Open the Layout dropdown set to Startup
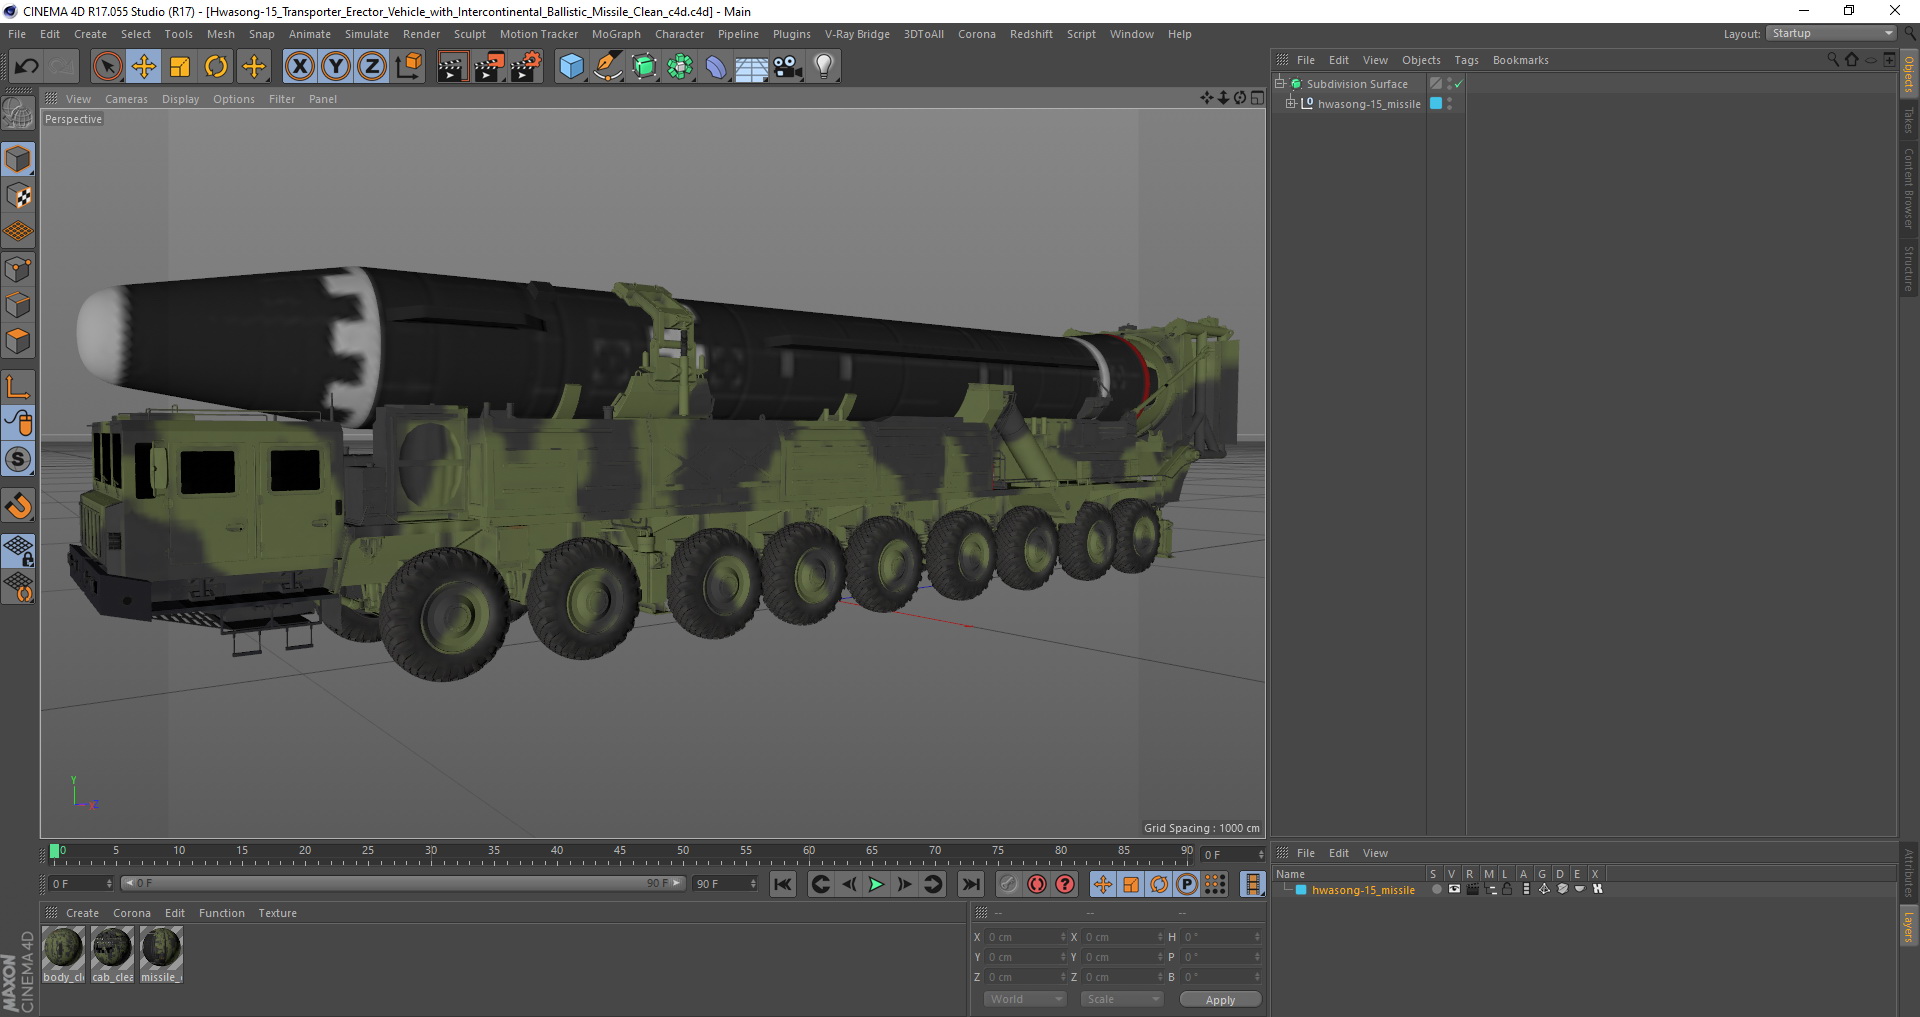Screen dimensions: 1920x1017 [x=1831, y=33]
